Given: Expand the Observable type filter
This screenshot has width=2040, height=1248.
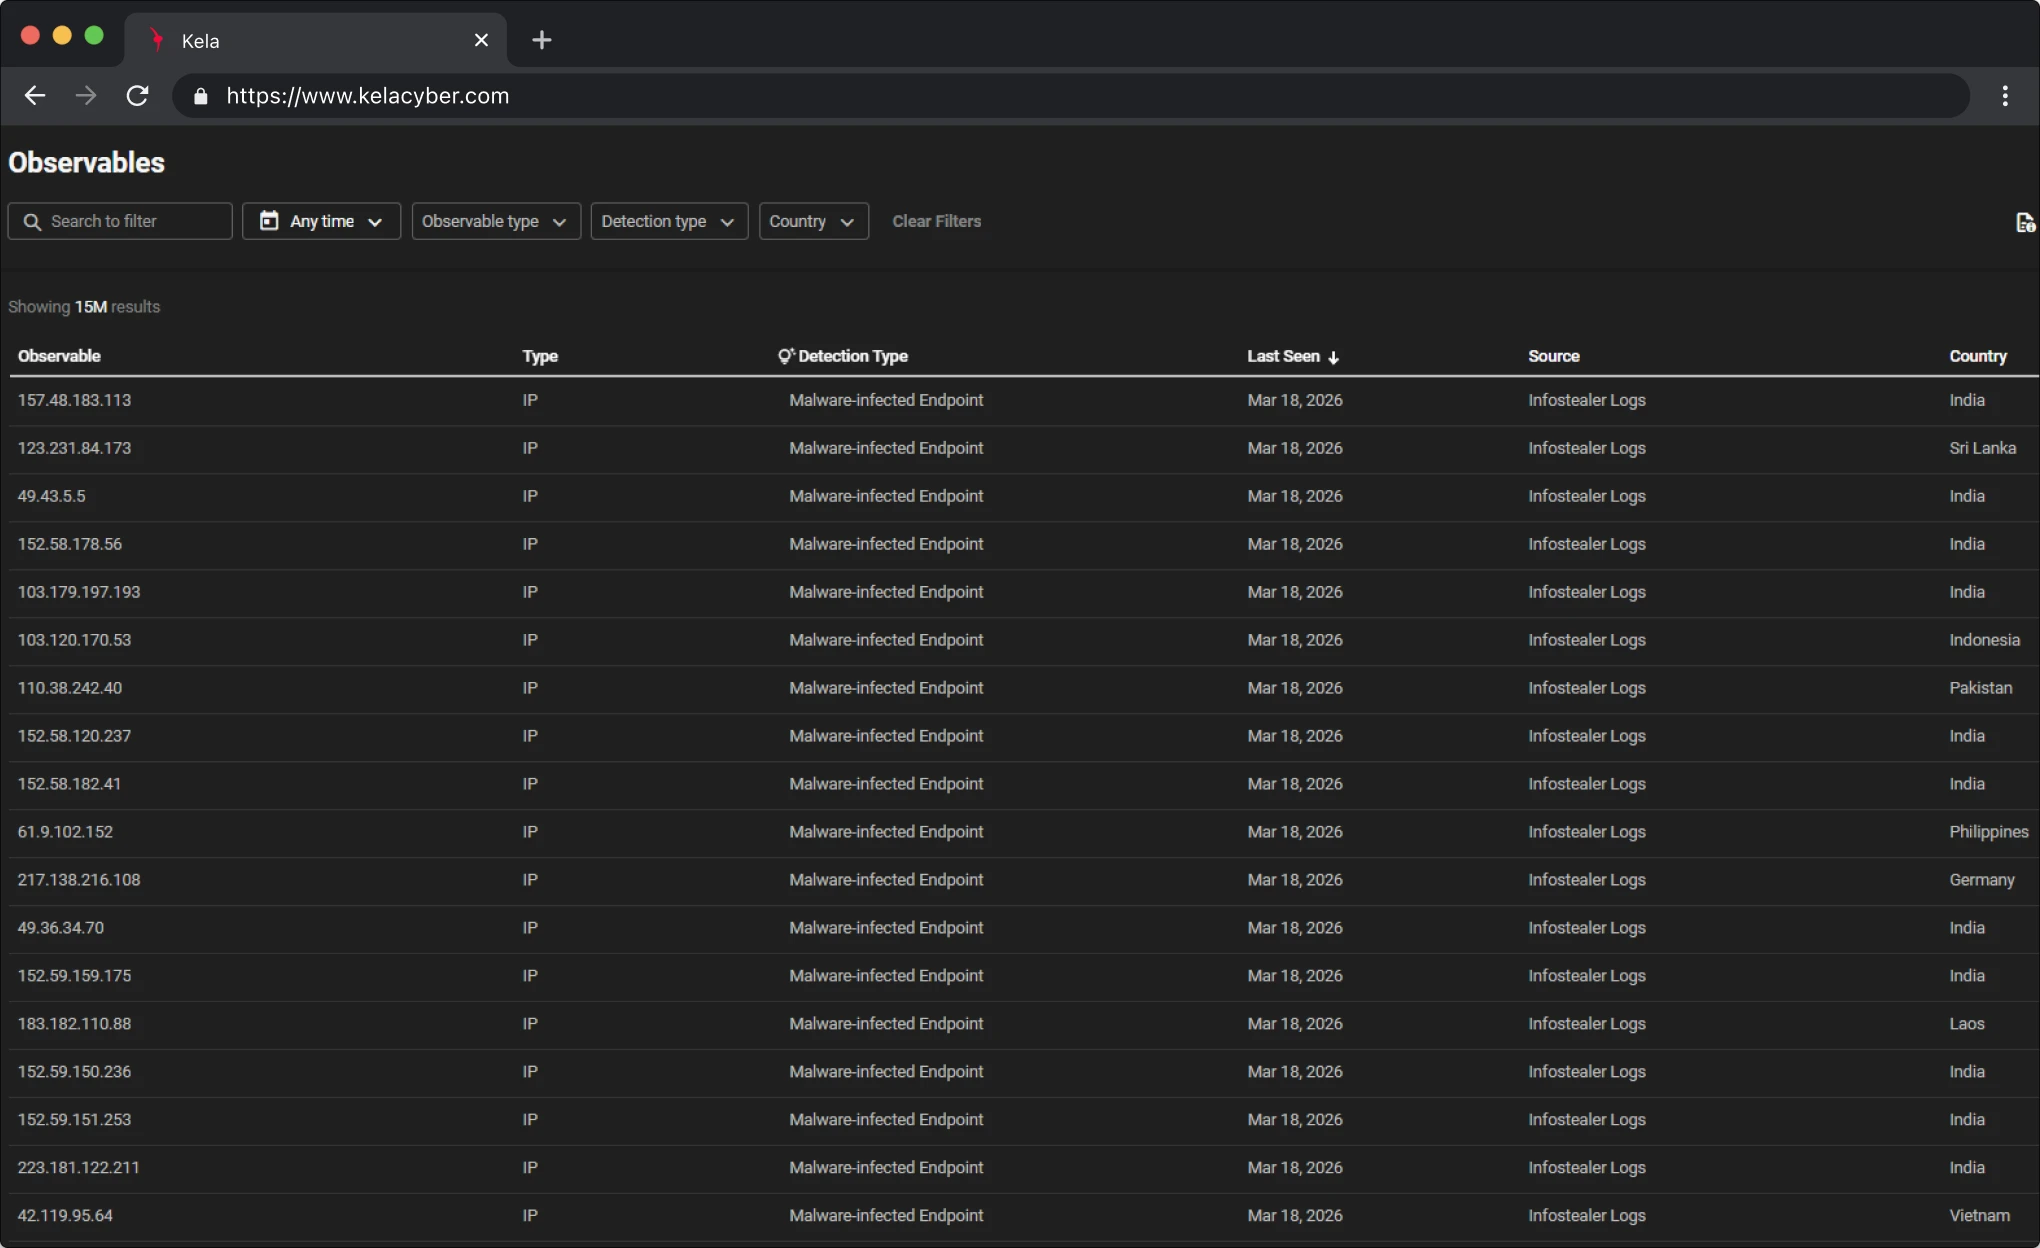Looking at the screenshot, I should click(x=496, y=221).
